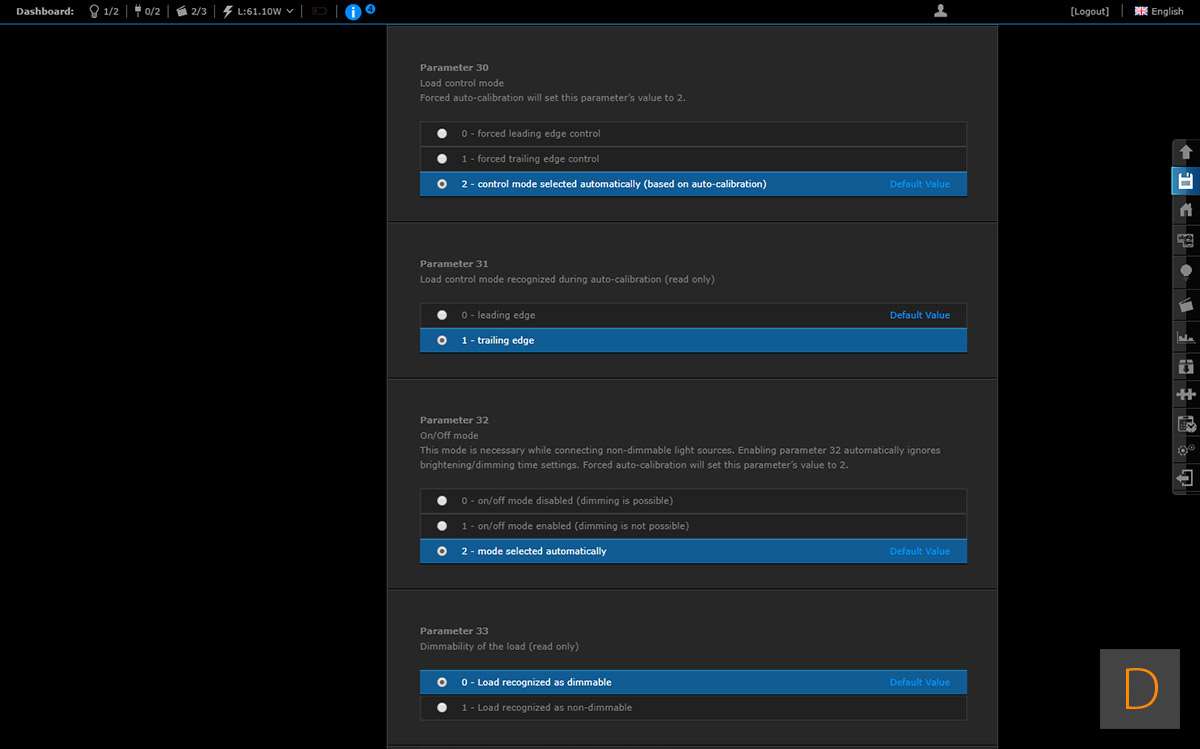Click the user profile icon in header
Viewport: 1200px width, 749px height.
click(940, 11)
